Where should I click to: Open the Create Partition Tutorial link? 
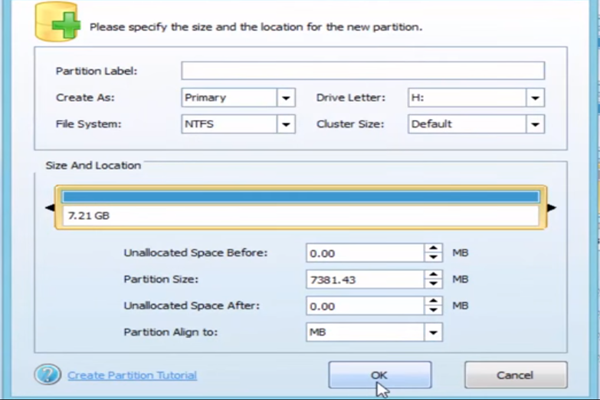132,375
